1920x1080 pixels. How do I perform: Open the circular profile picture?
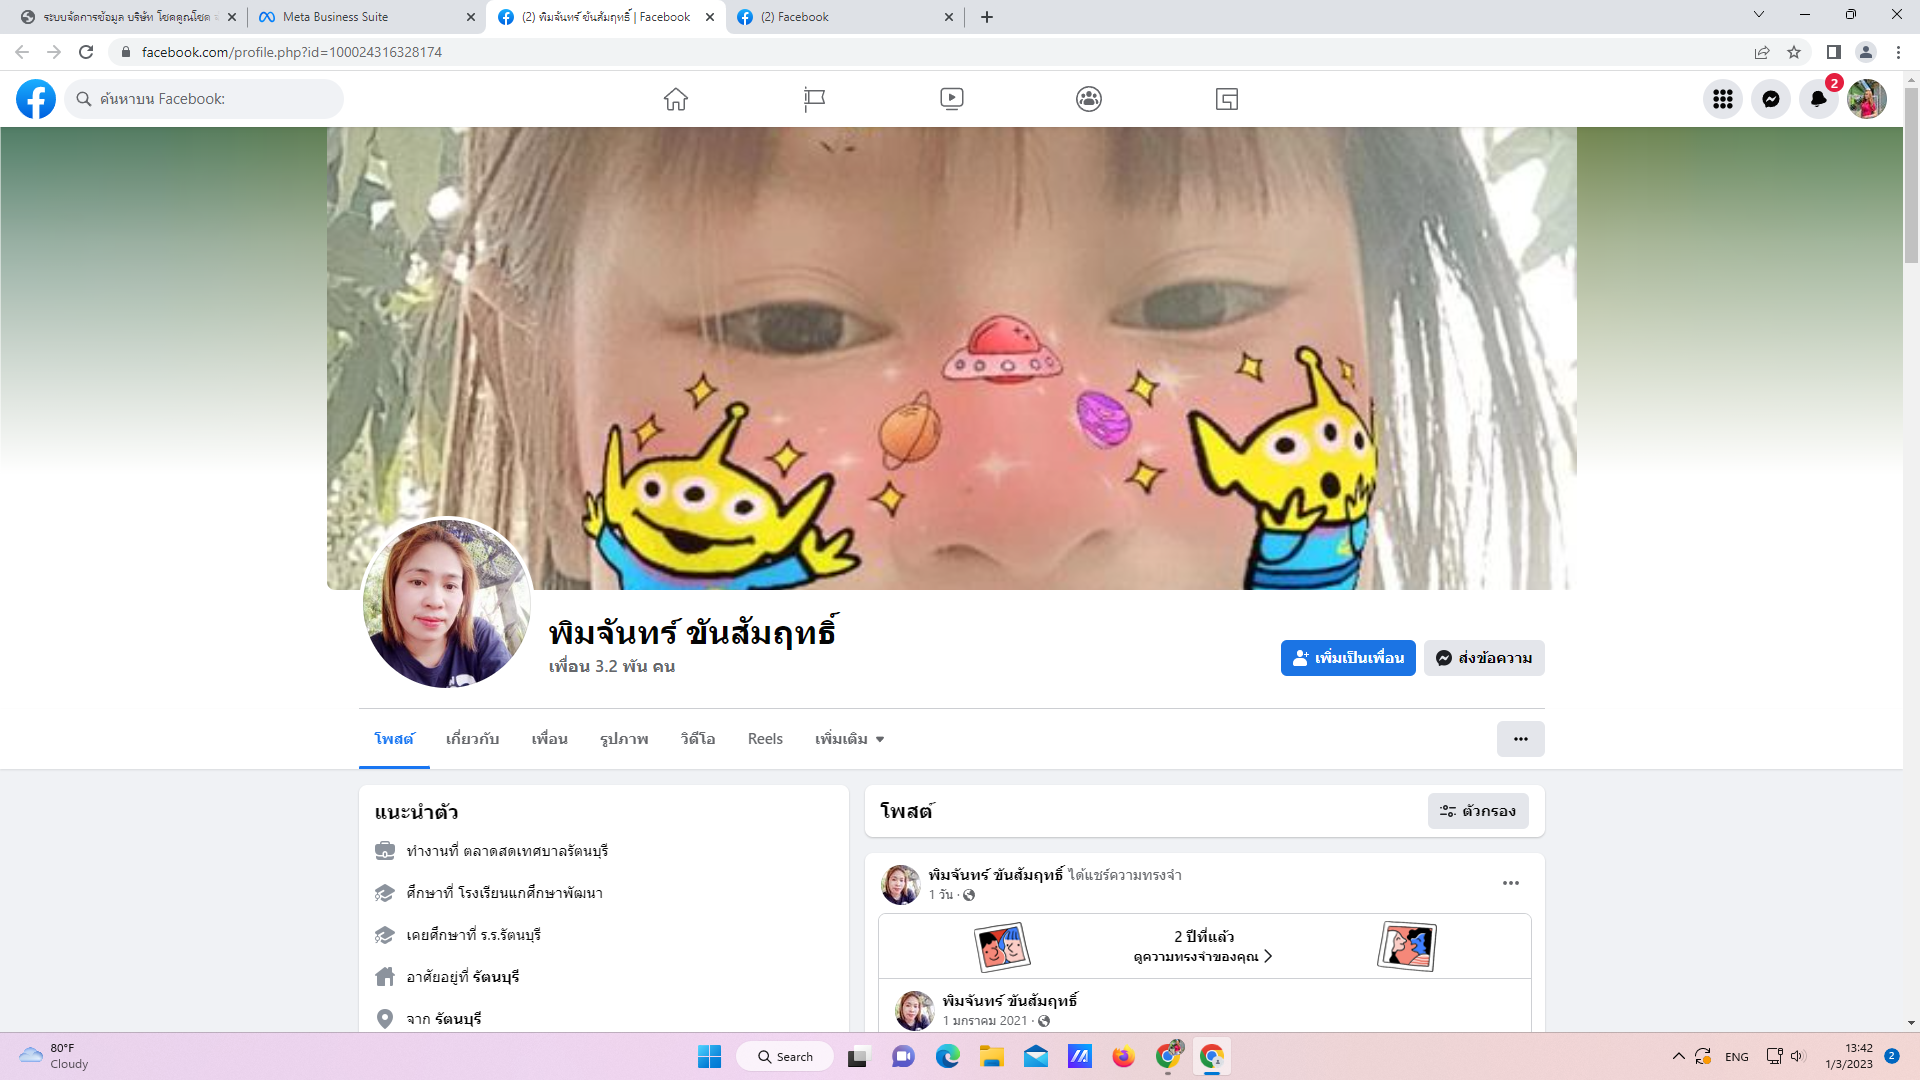447,603
